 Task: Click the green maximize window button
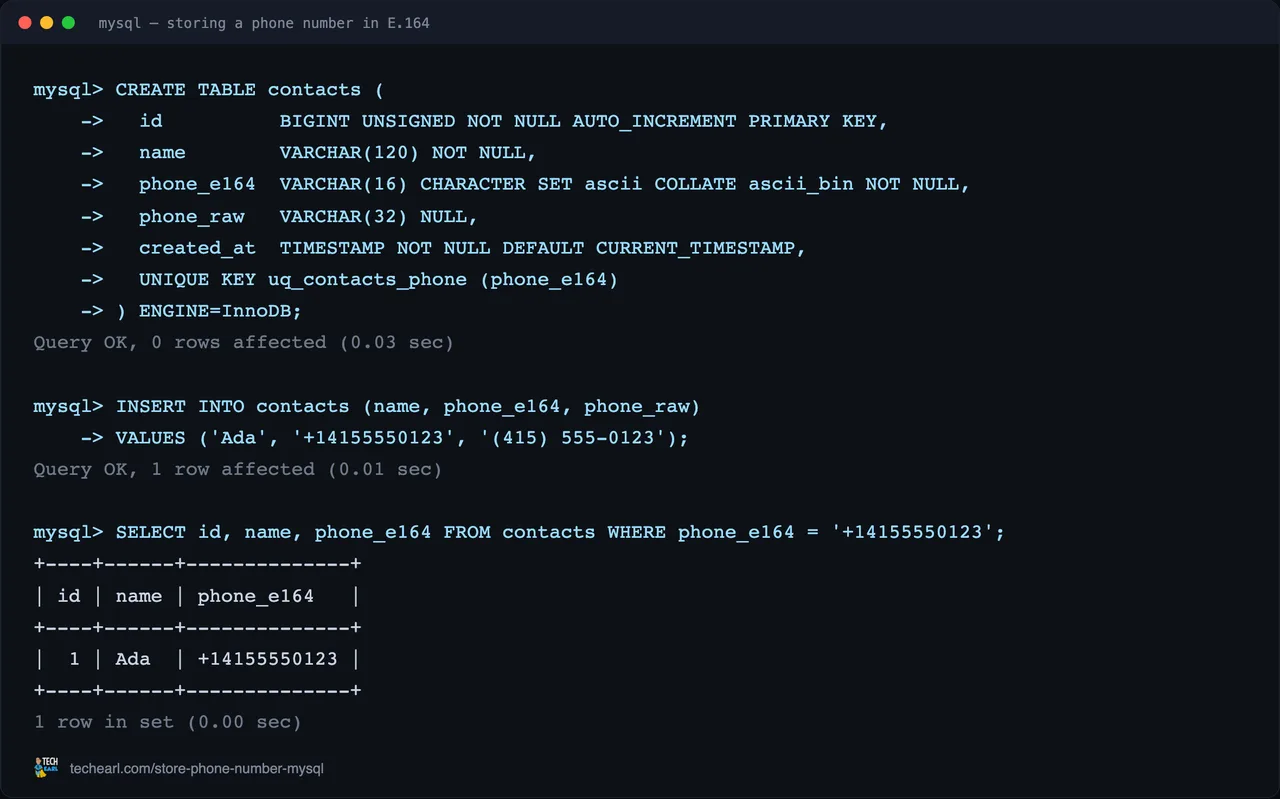68,22
